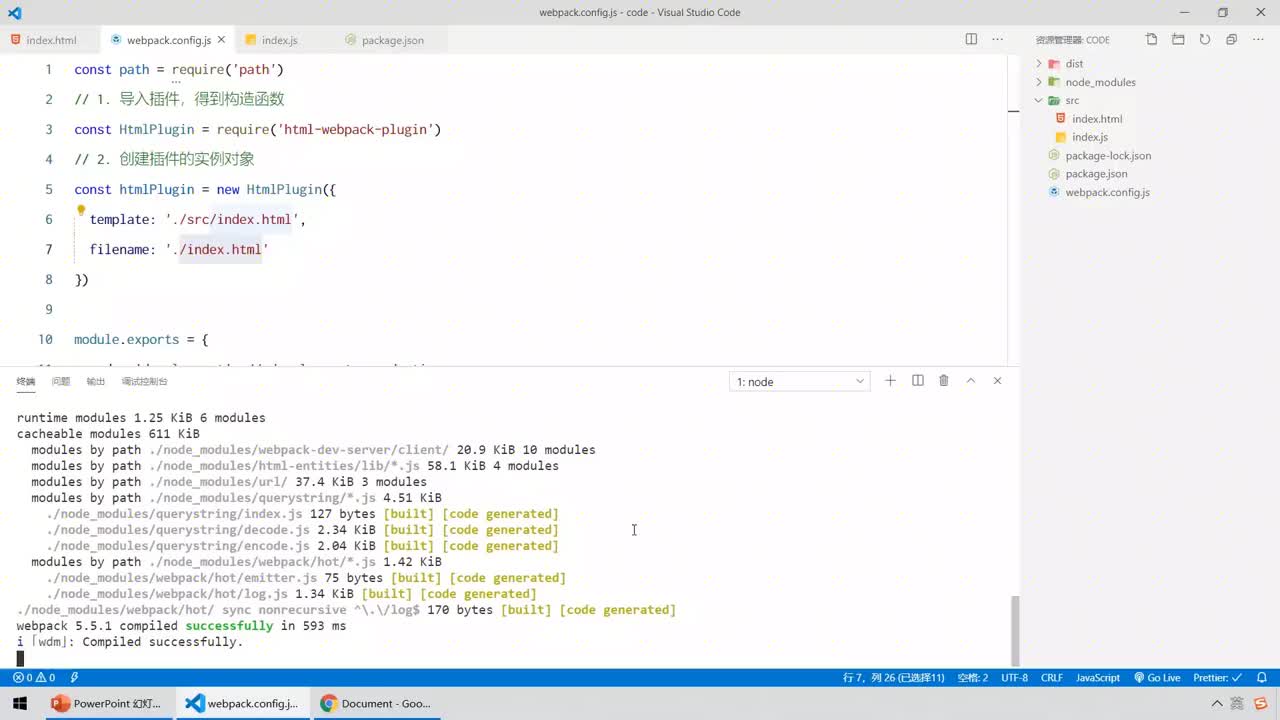Screen dimensions: 1280x720
Task: Click 'html-webpack-plugin' string on line 3
Action: [x=355, y=129]
